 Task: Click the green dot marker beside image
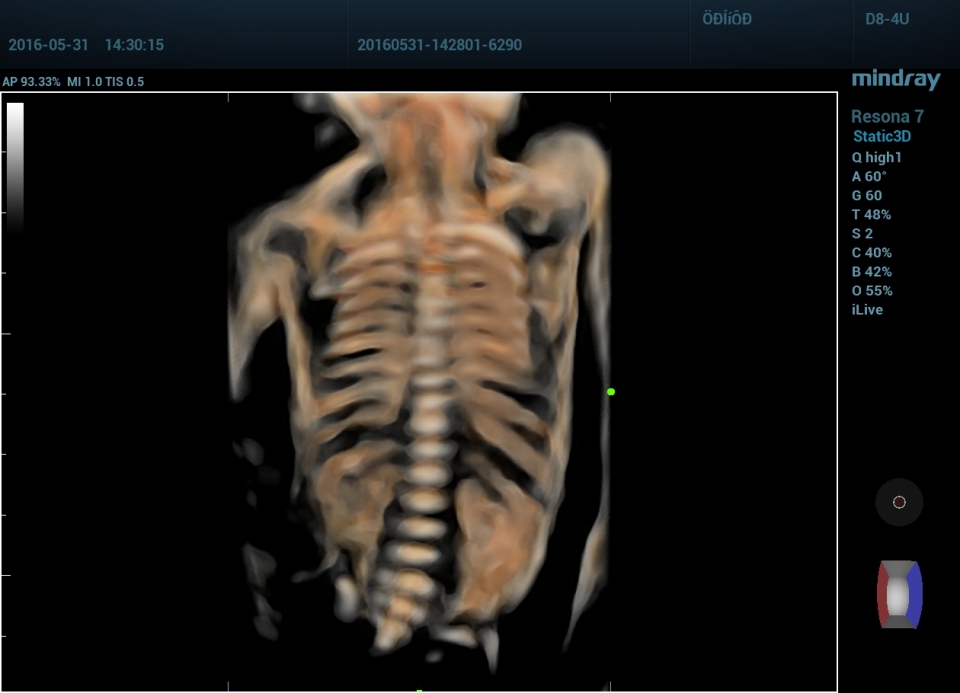(611, 392)
